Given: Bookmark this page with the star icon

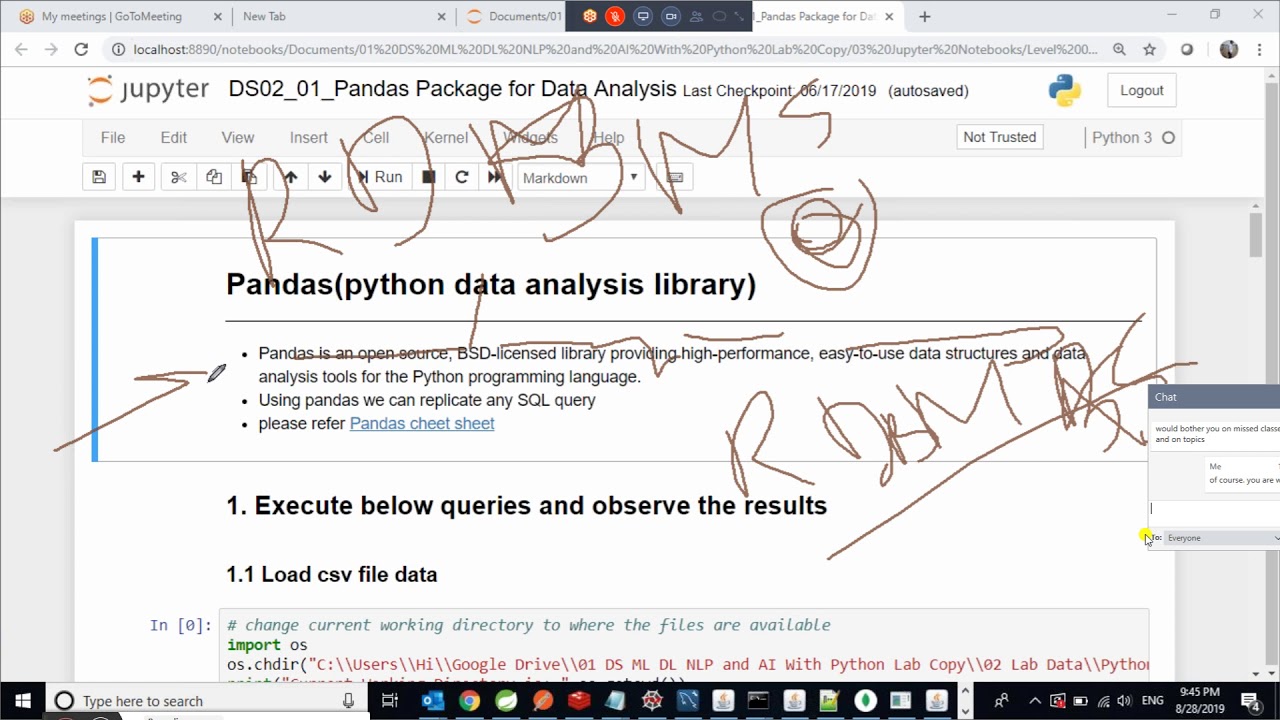Looking at the screenshot, I should 1150,49.
